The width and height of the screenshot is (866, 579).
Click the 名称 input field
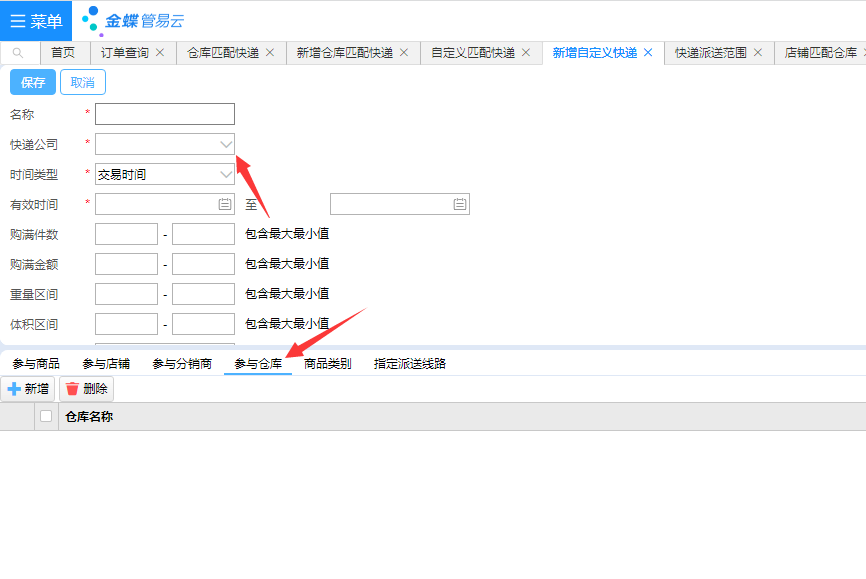(165, 114)
